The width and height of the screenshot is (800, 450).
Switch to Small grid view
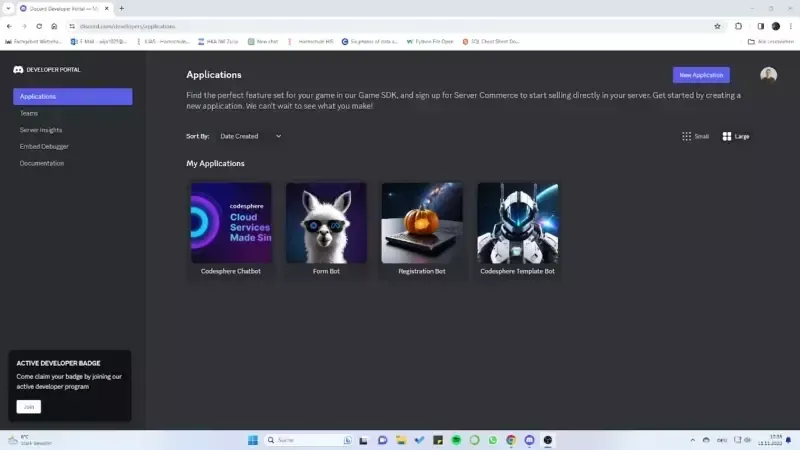coord(695,136)
